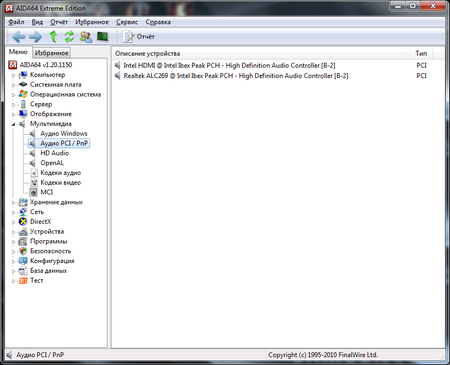Screen dimensions: 450x365
Task: Click PCI type cell of Realtek ALC269 row
Action: point(421,76)
